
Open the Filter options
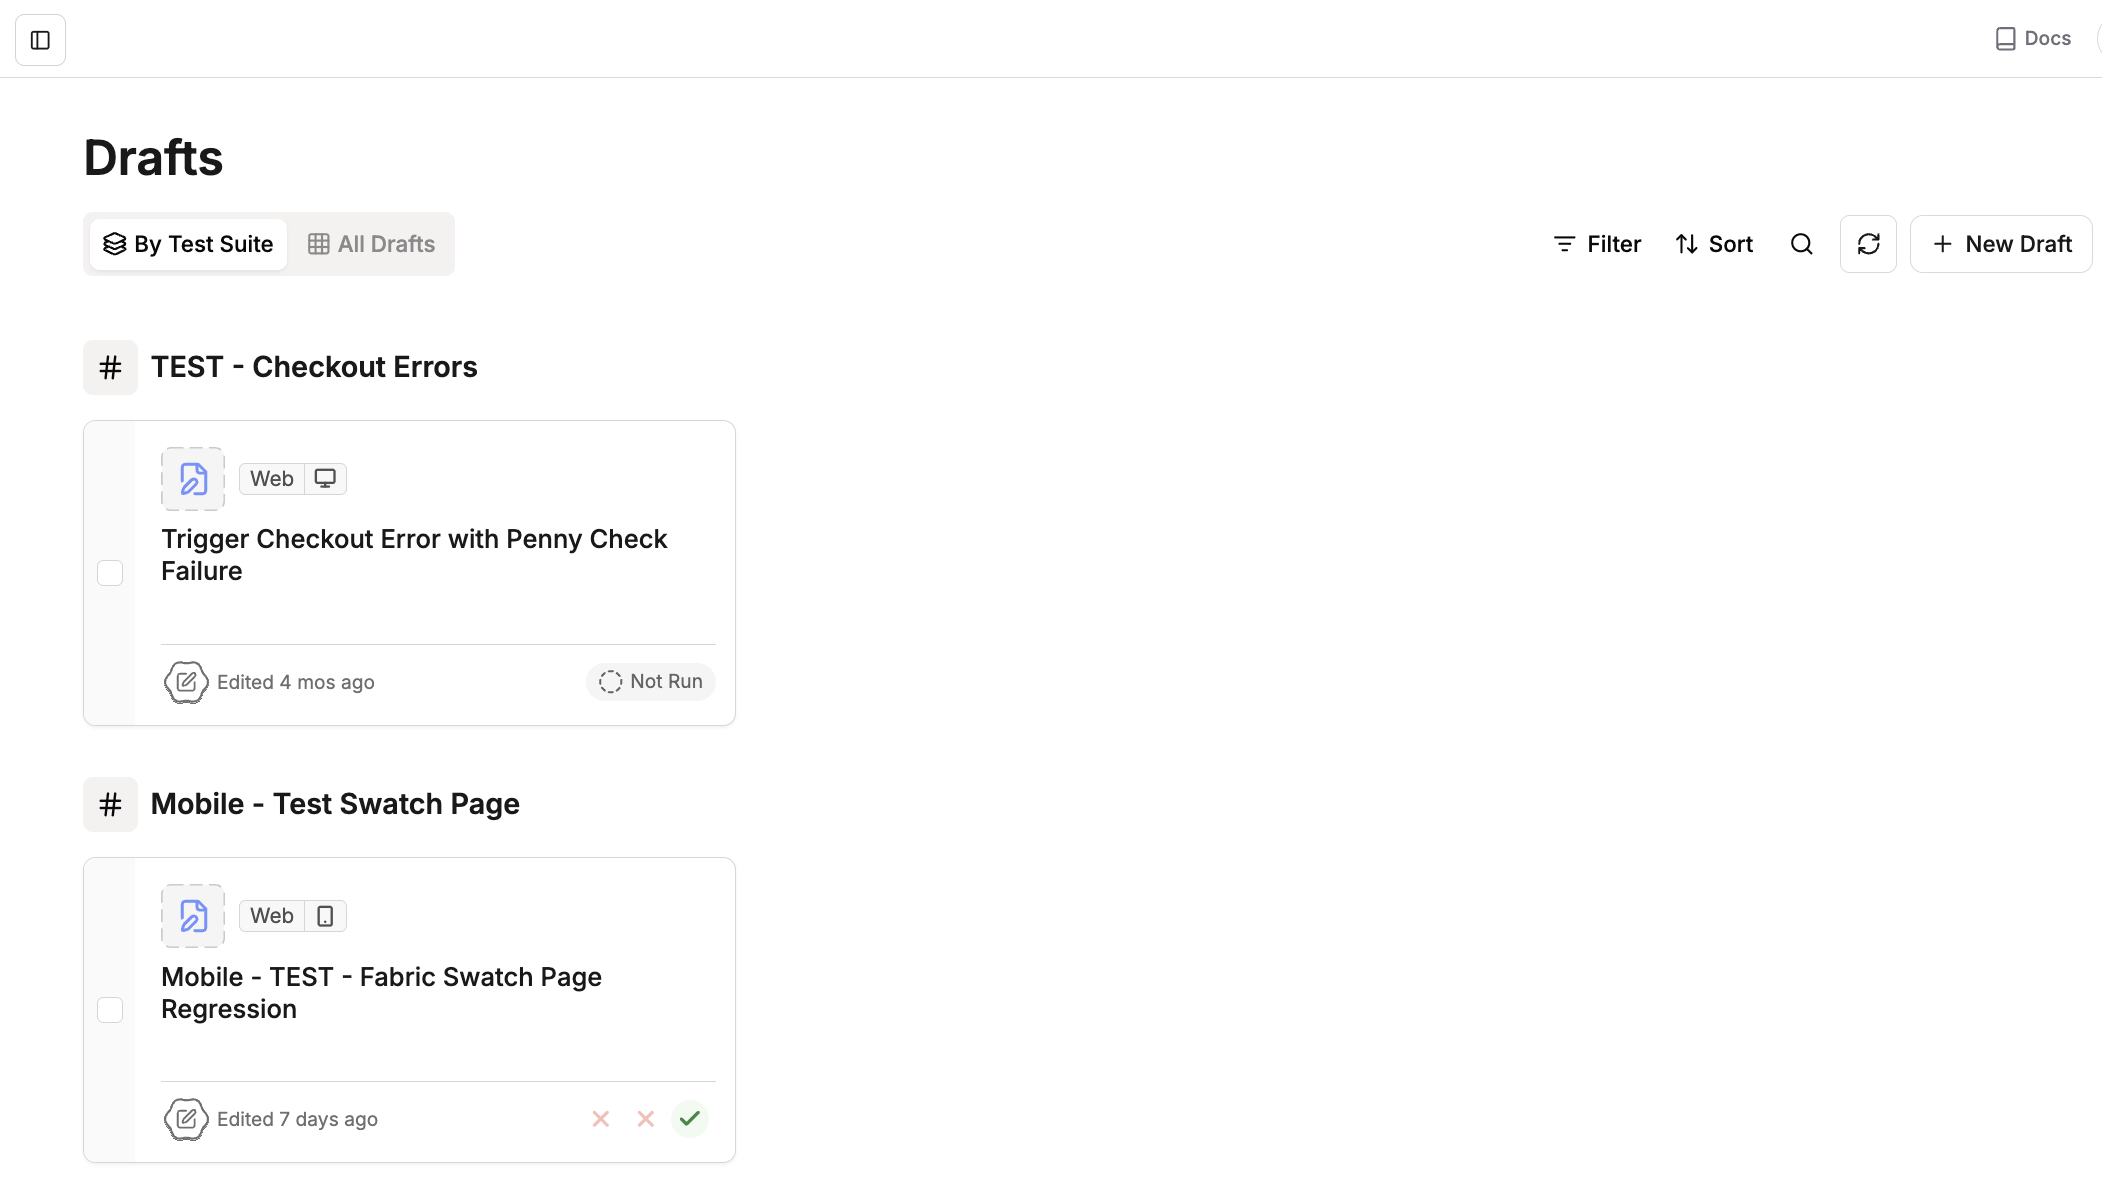point(1597,244)
